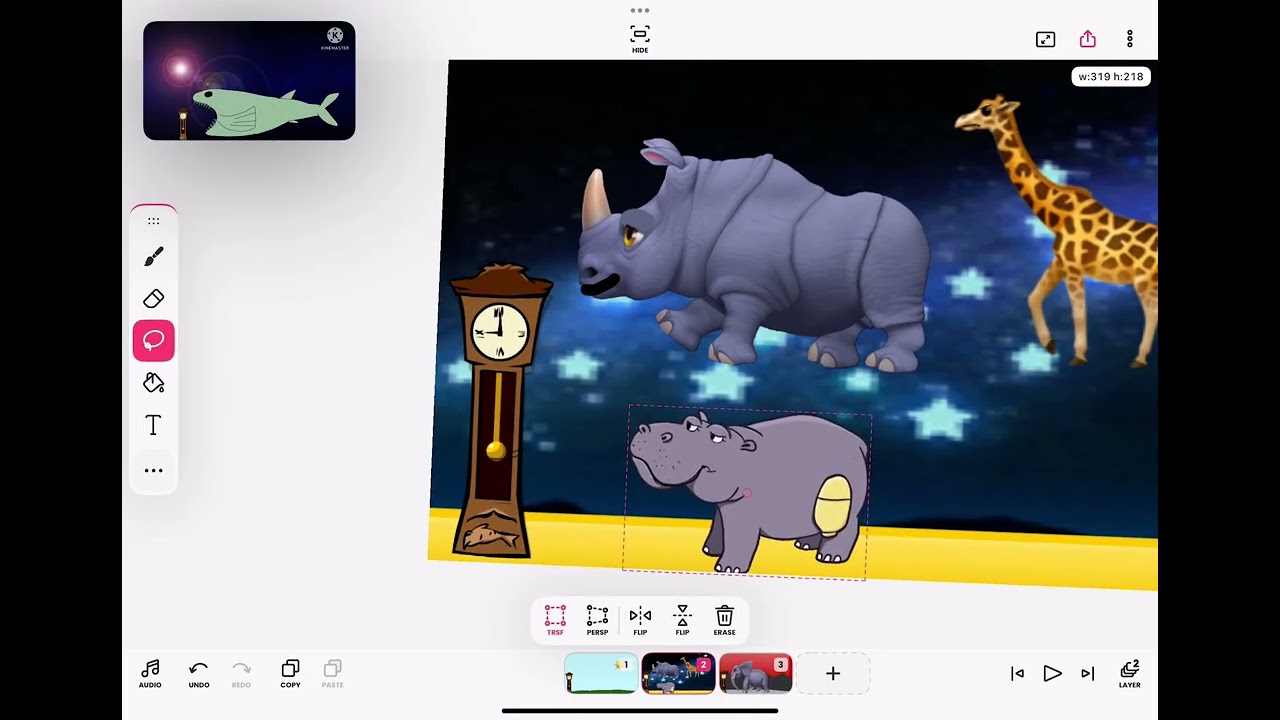Screen dimensions: 1280x720
Task: Click the toolbar grip handle at top
Action: click(x=153, y=221)
